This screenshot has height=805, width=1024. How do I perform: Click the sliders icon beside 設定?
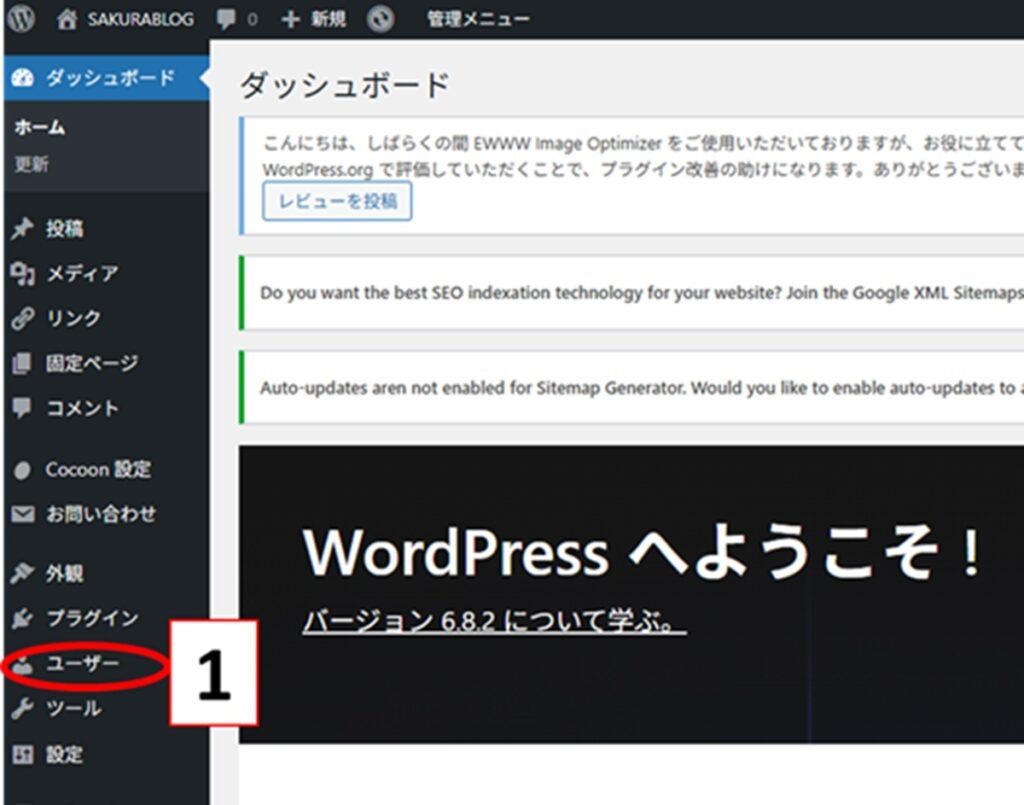tap(22, 755)
